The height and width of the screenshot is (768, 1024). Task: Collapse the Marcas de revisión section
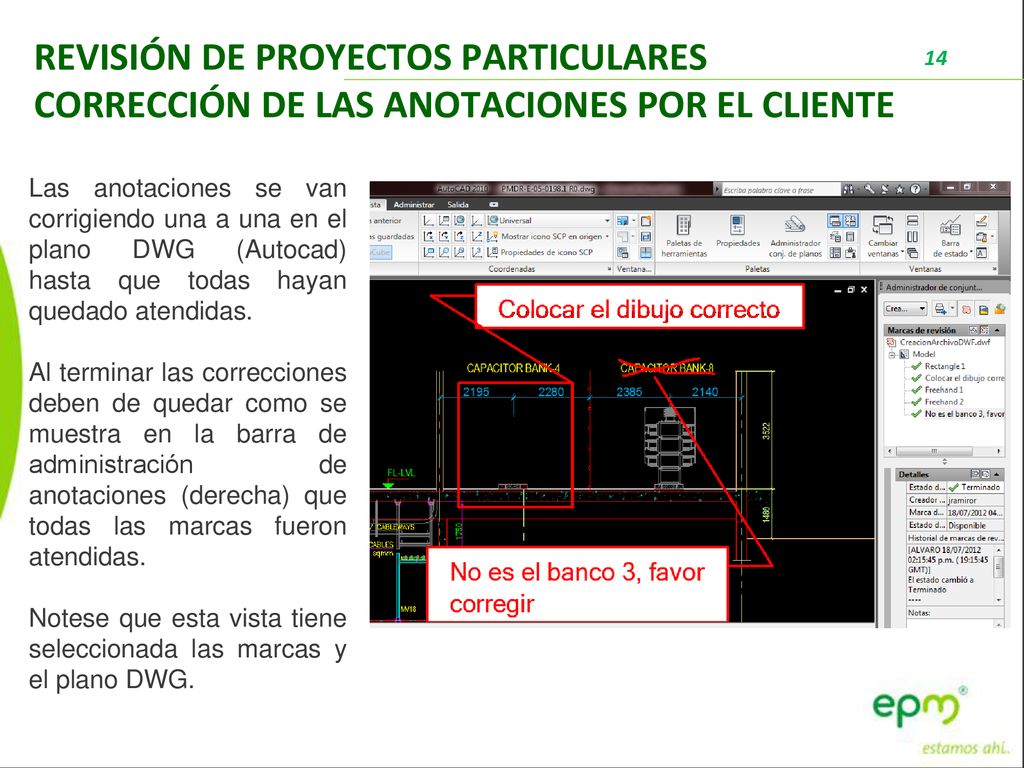[x=997, y=330]
